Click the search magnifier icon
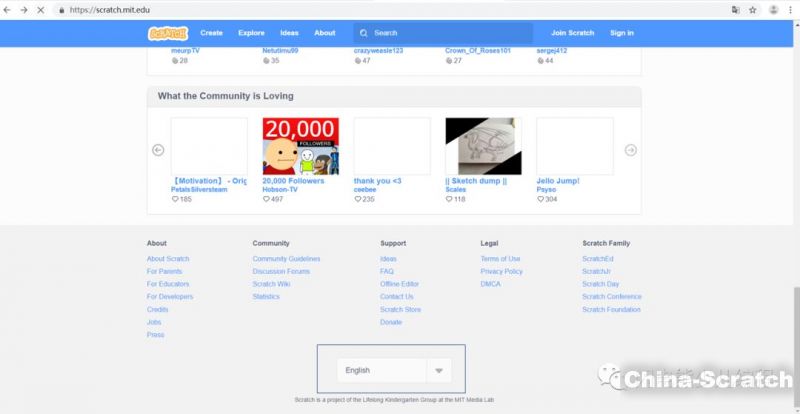The image size is (800, 414). point(363,33)
